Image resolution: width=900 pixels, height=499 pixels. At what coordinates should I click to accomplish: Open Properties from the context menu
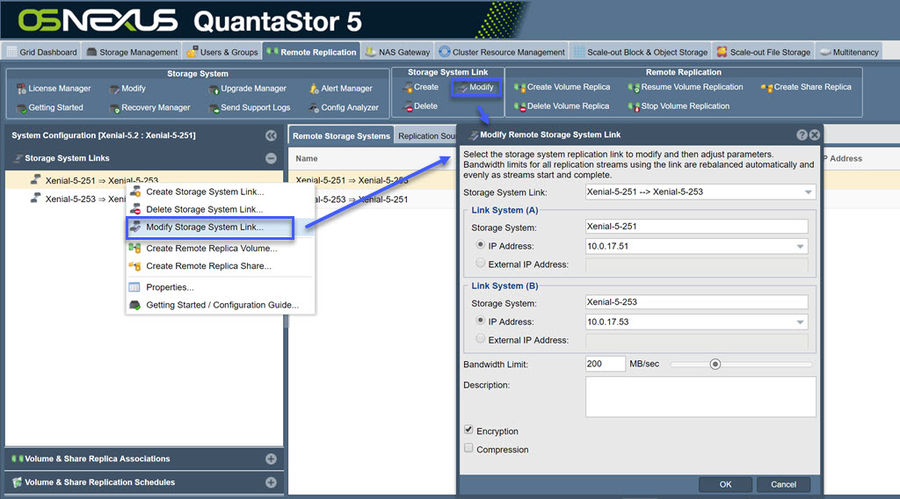(220, 288)
